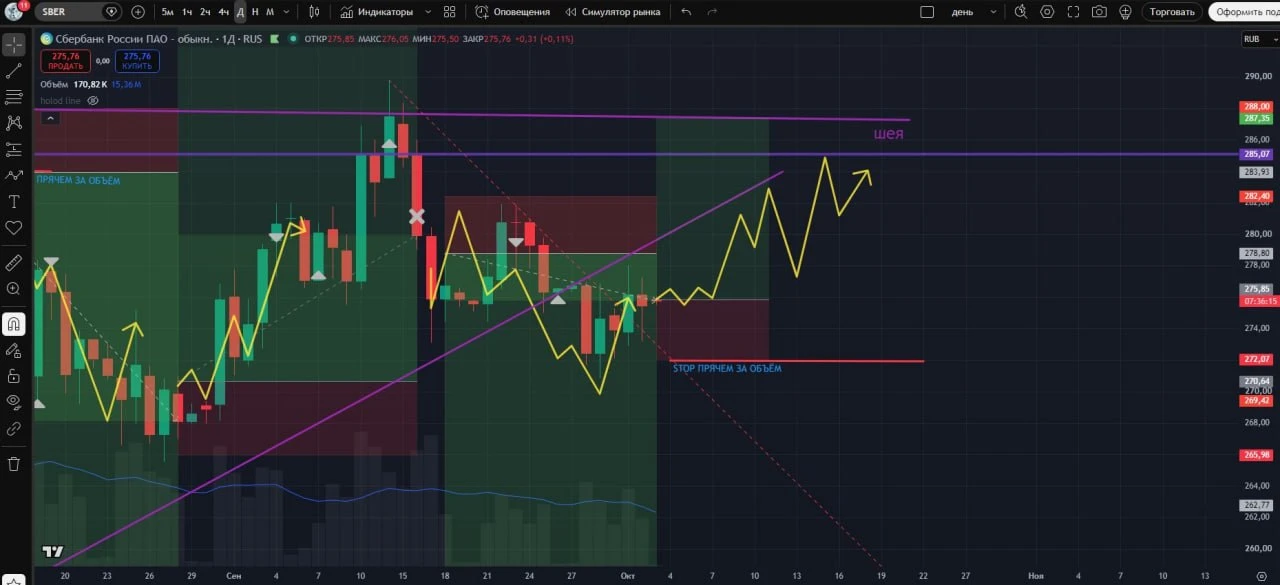The image size is (1280, 585).
Task: Toggle magnet mode on drawing toolbar
Action: 14,324
